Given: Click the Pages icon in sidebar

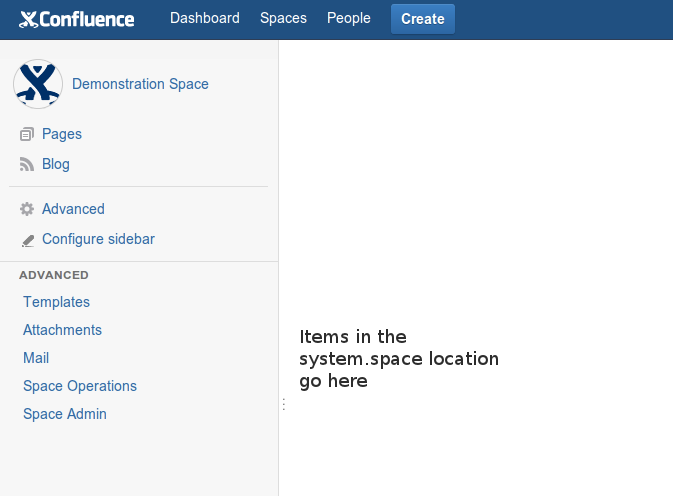Looking at the screenshot, I should pyautogui.click(x=27, y=134).
